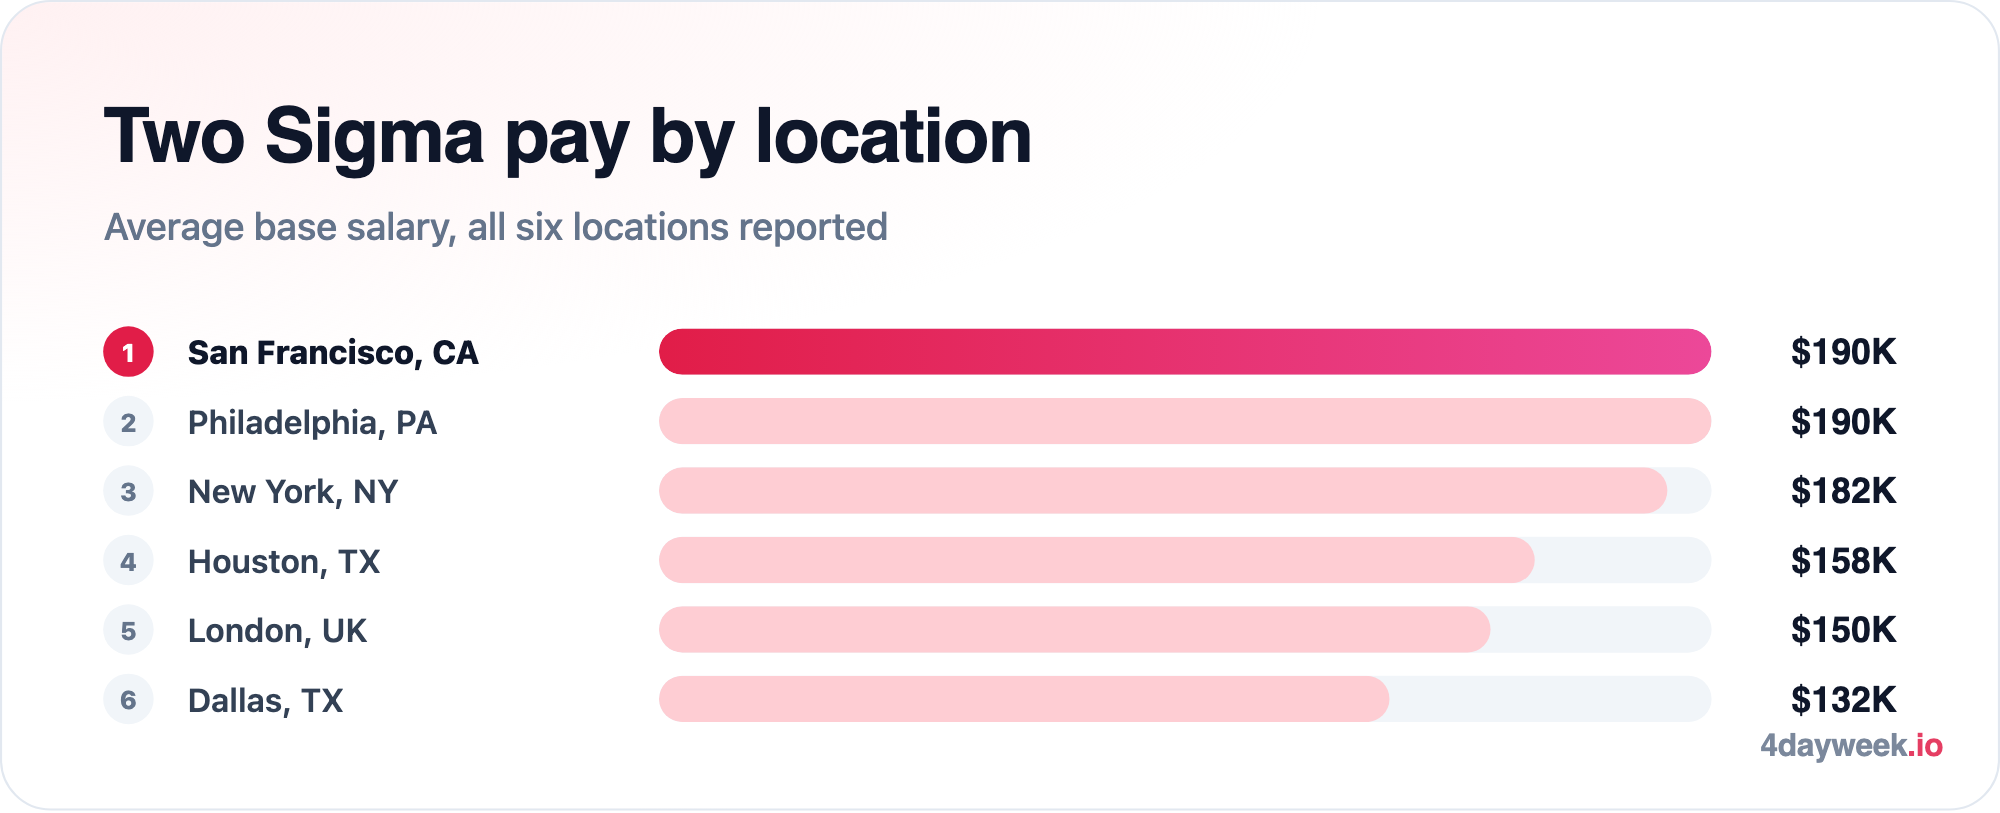Click the New York salary bar
The width and height of the screenshot is (2000, 813).
point(1163,491)
